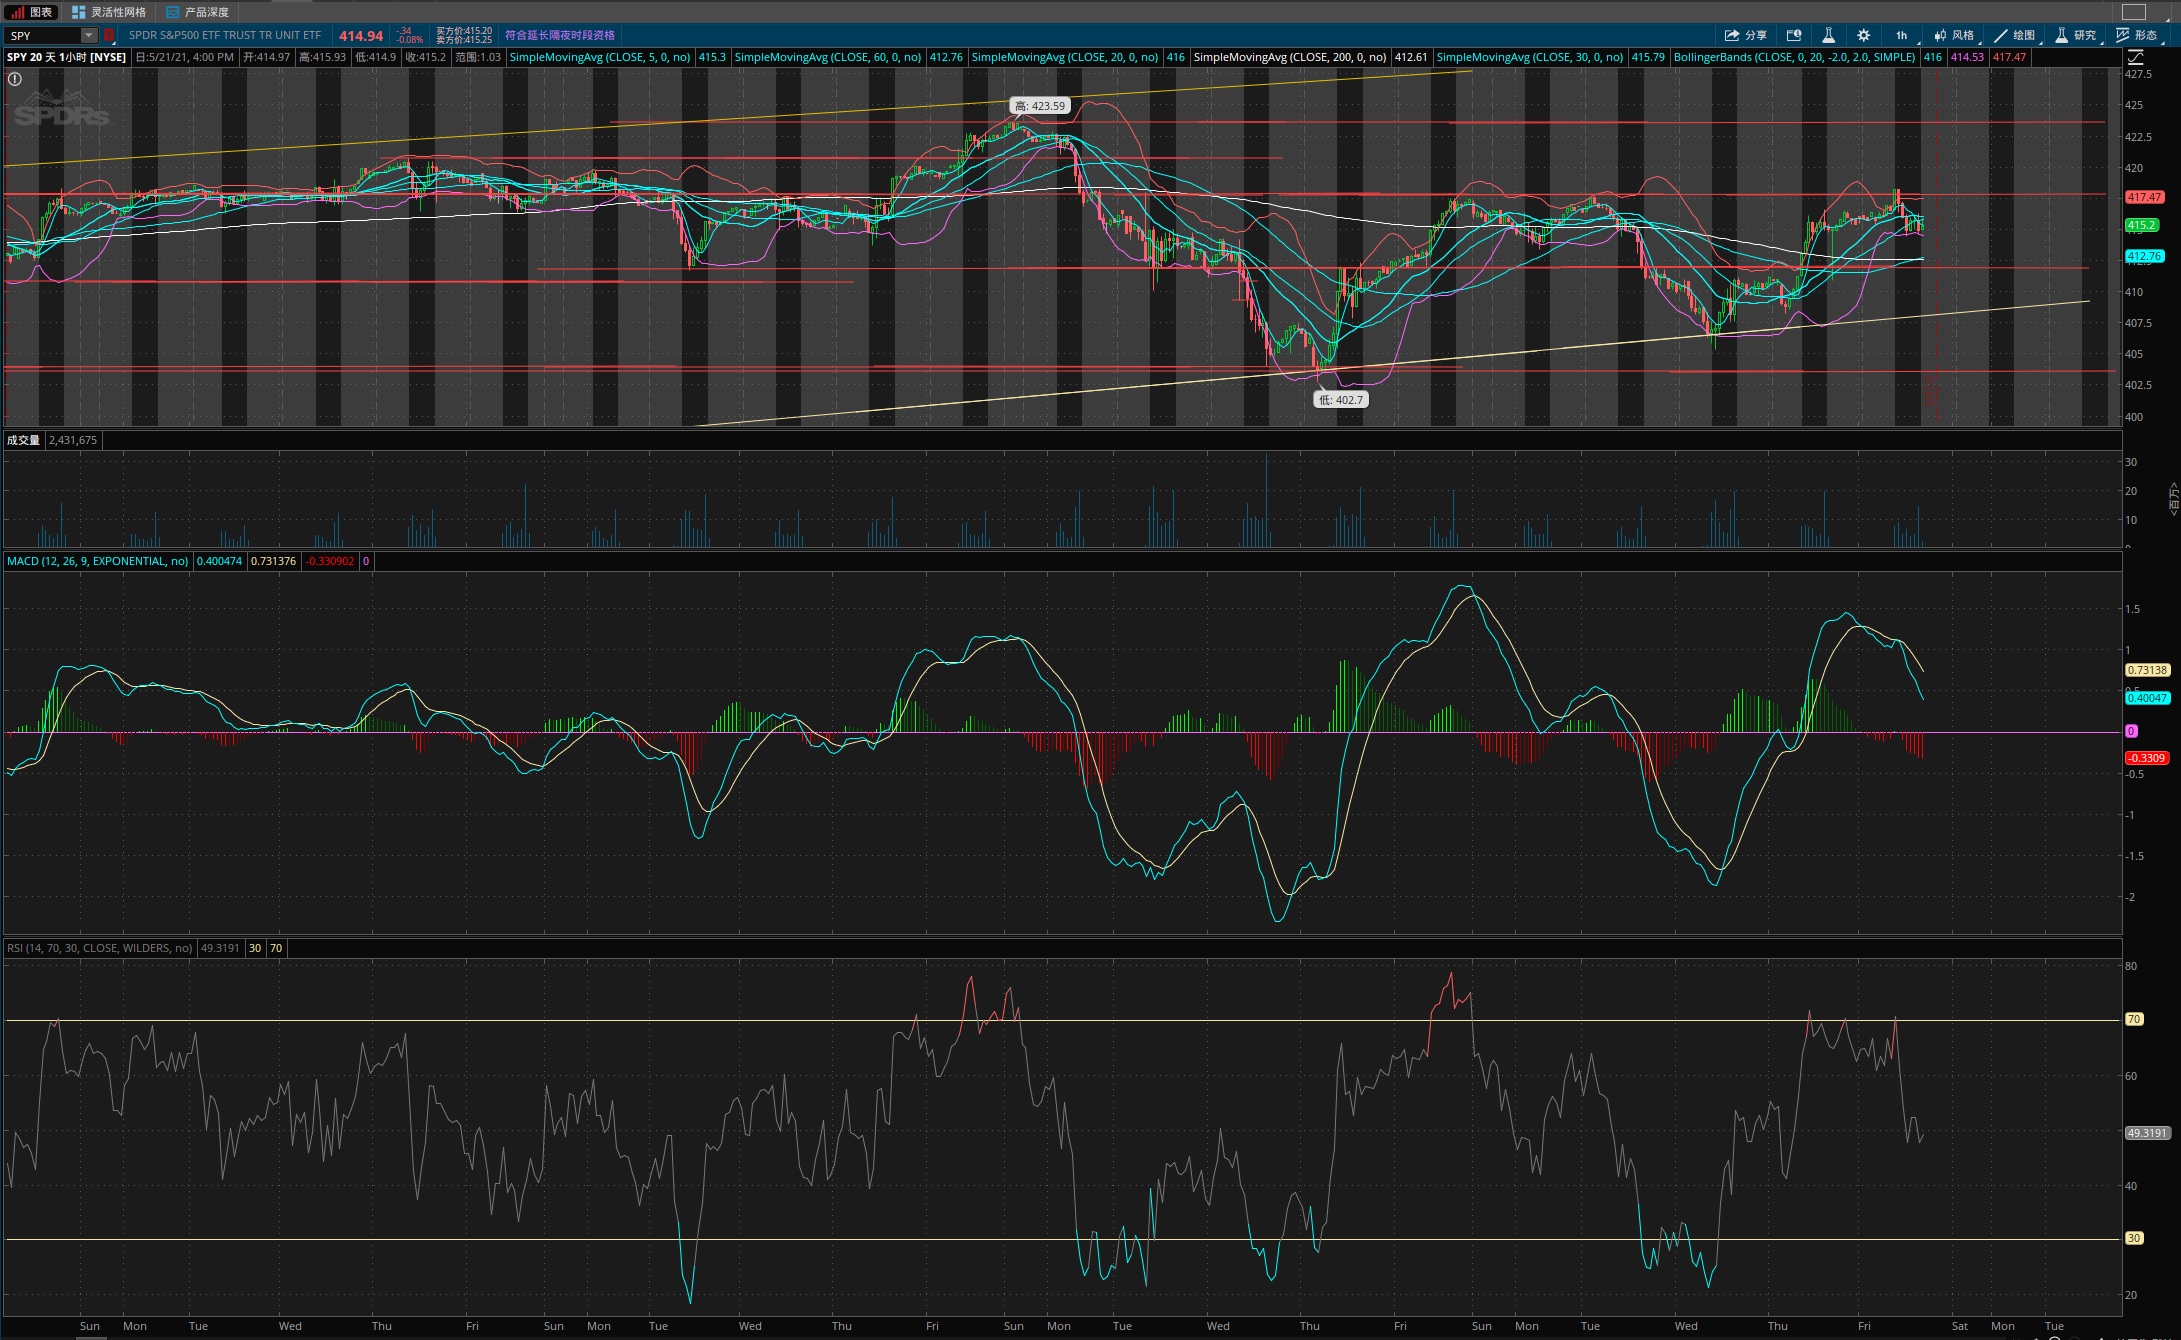2181x1340 pixels.
Task: Open the 绘图 drawing tools menu
Action: (2014, 35)
